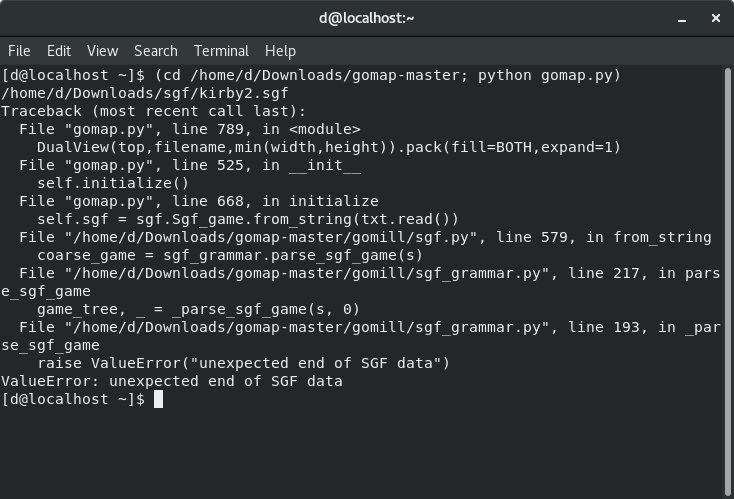Click the d@localhost window title
The height and width of the screenshot is (499, 734).
click(366, 18)
